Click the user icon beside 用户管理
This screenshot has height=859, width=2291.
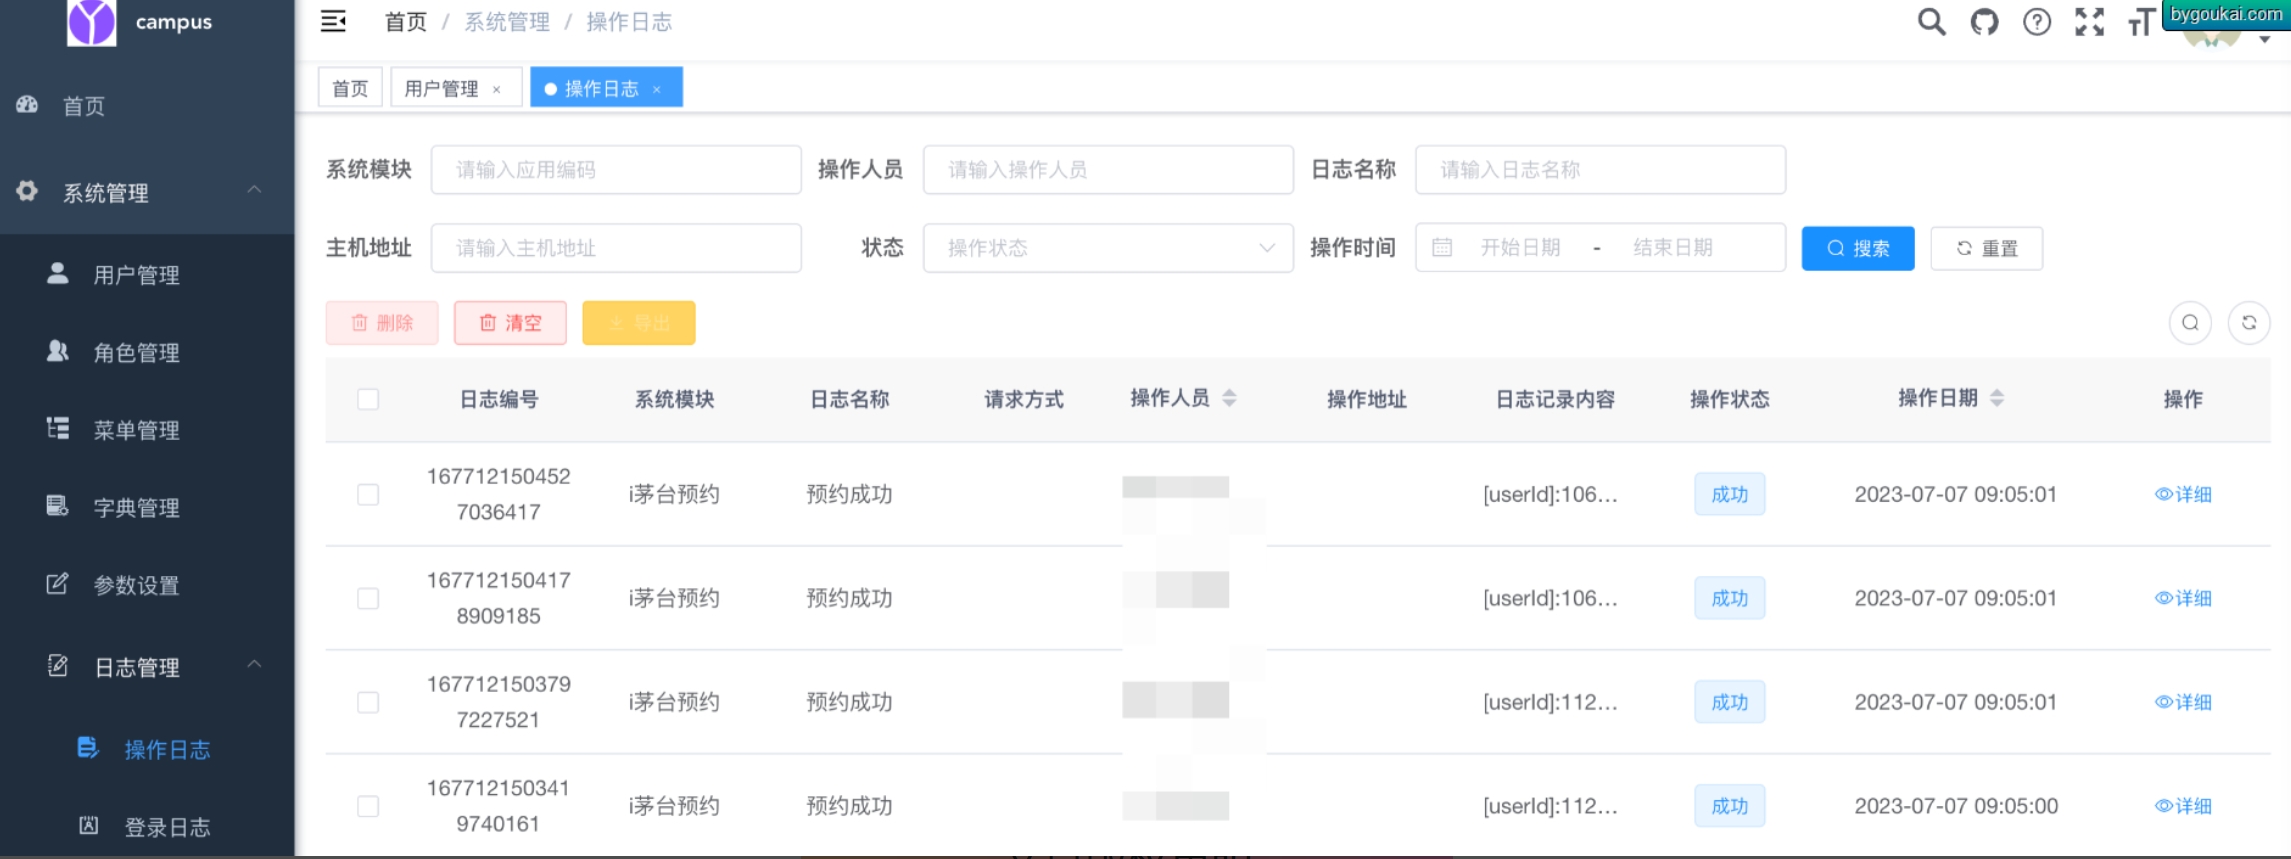coord(58,273)
